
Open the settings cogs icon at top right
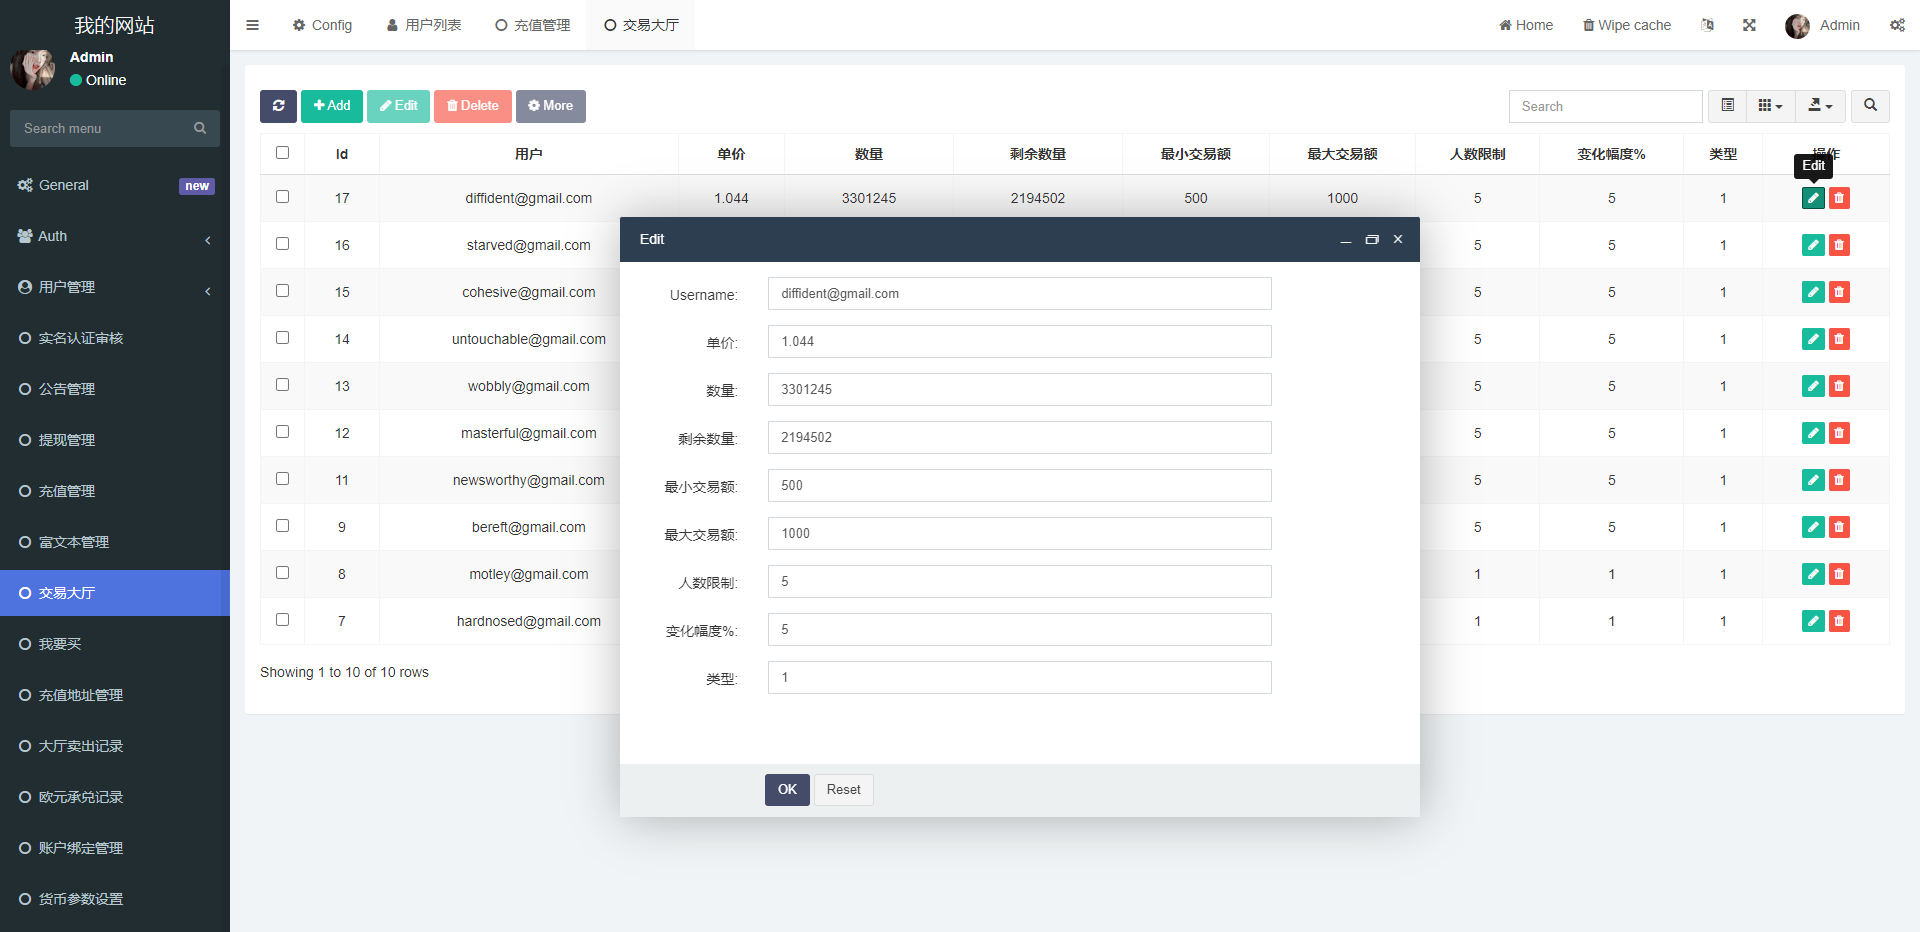click(1897, 25)
